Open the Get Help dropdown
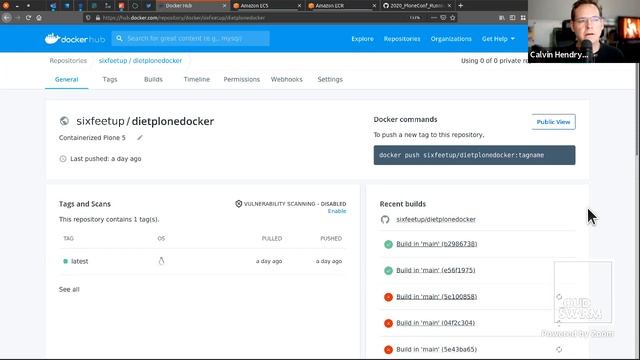The width and height of the screenshot is (640, 360). tap(498, 39)
